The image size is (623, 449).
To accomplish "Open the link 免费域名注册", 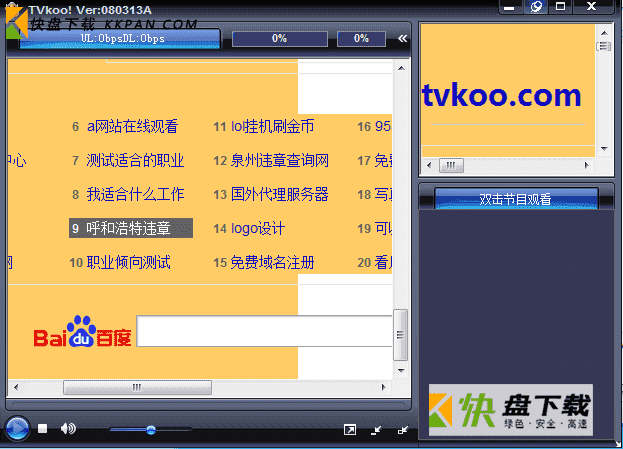I will 272,262.
